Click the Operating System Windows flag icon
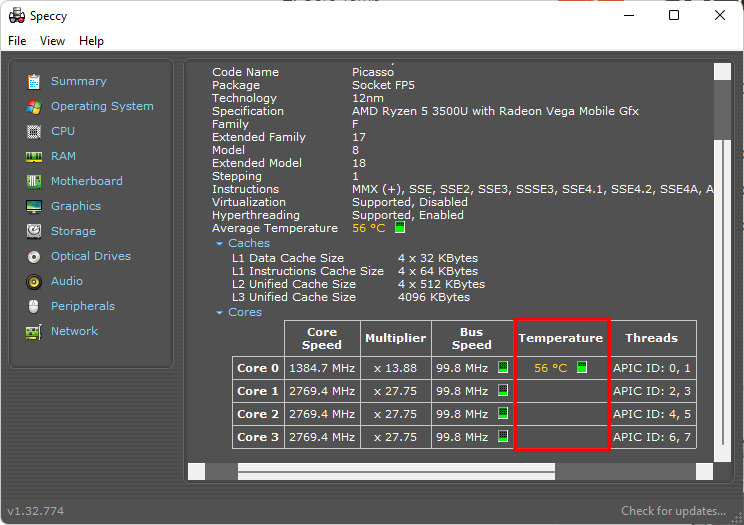Image resolution: width=744 pixels, height=525 pixels. point(34,107)
